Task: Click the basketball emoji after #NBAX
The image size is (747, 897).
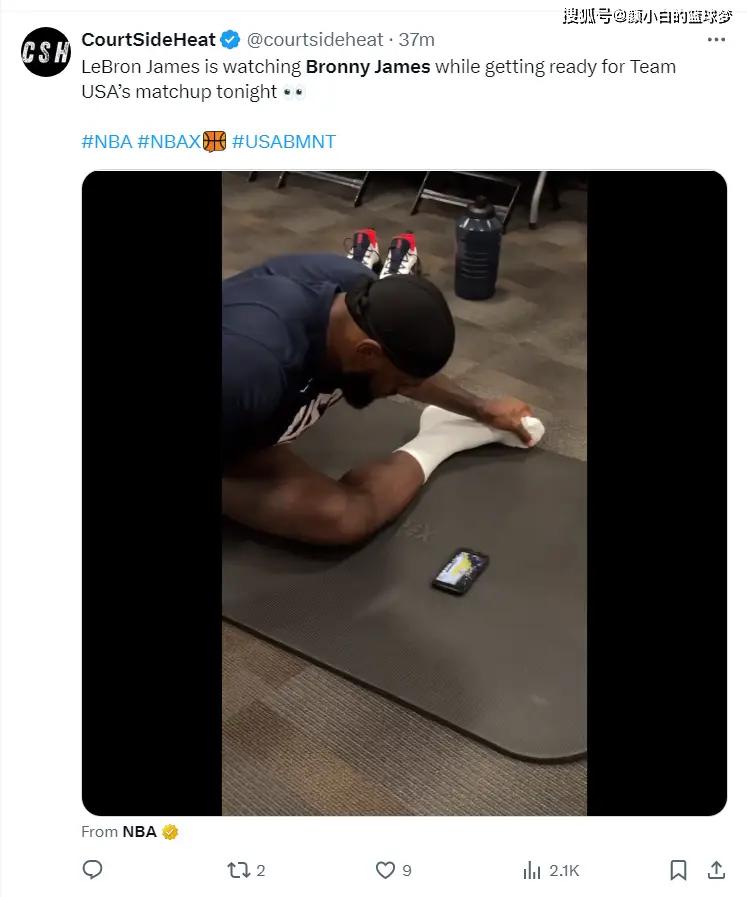Action: click(214, 141)
